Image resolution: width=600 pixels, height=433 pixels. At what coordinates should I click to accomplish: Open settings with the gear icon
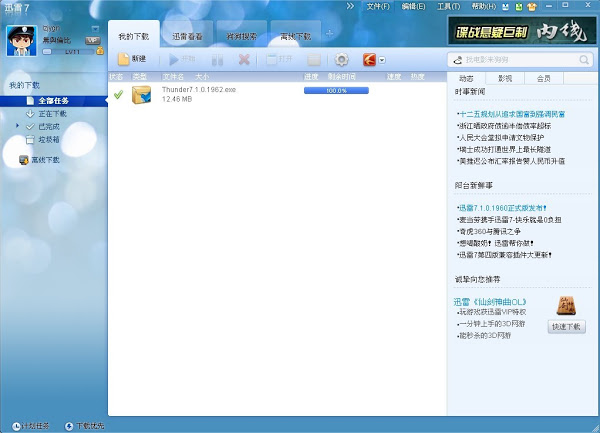(341, 59)
